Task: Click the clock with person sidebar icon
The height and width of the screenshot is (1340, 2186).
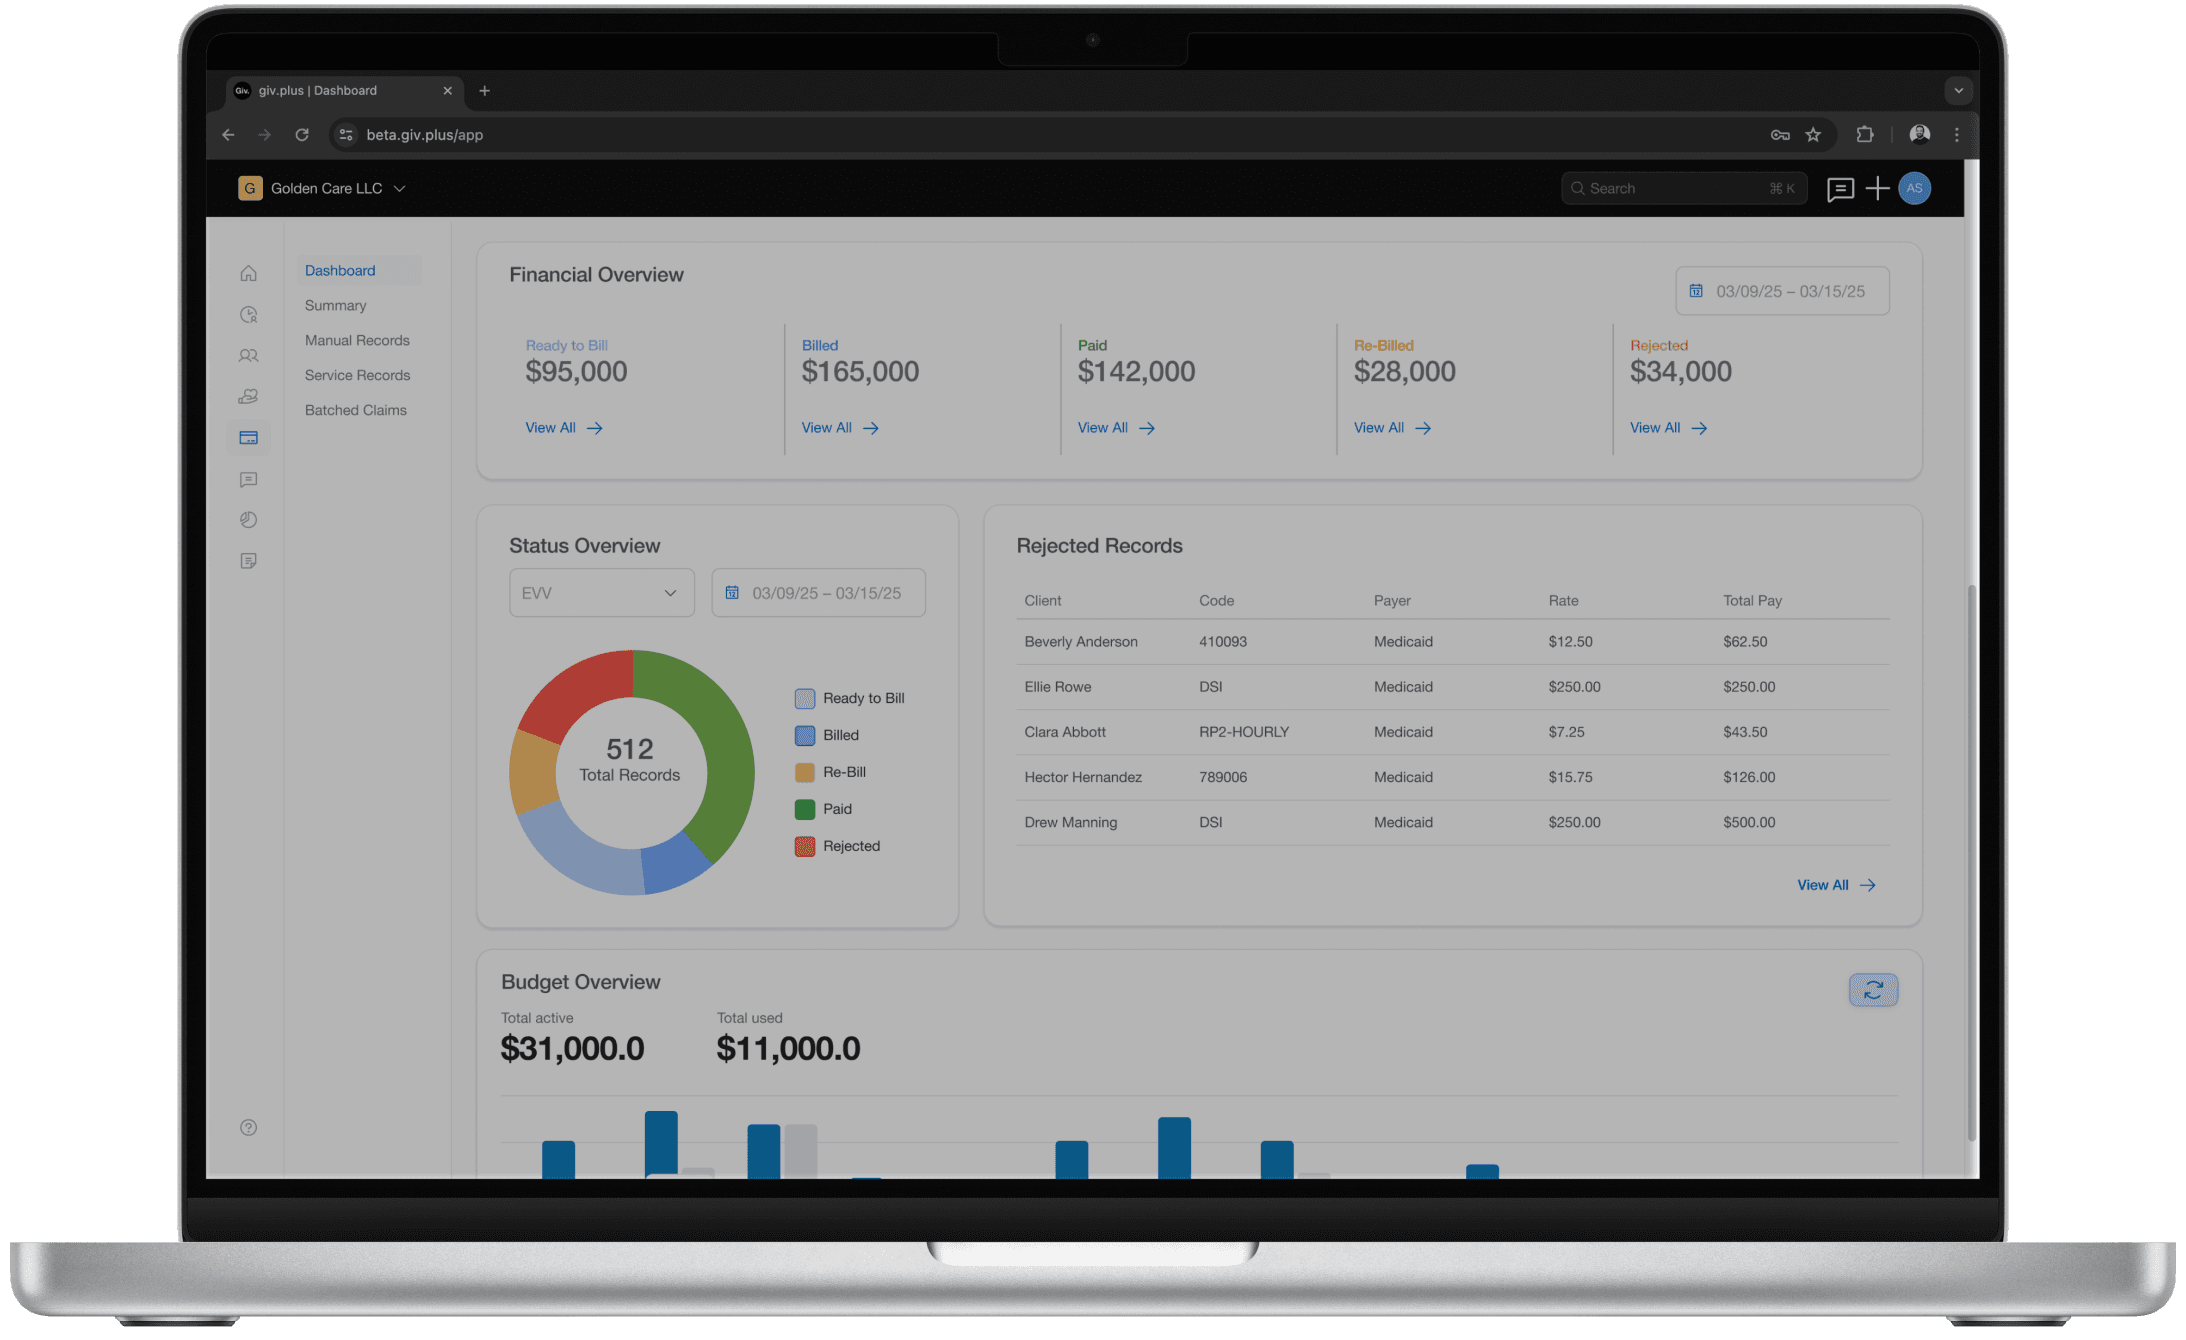Action: [248, 314]
